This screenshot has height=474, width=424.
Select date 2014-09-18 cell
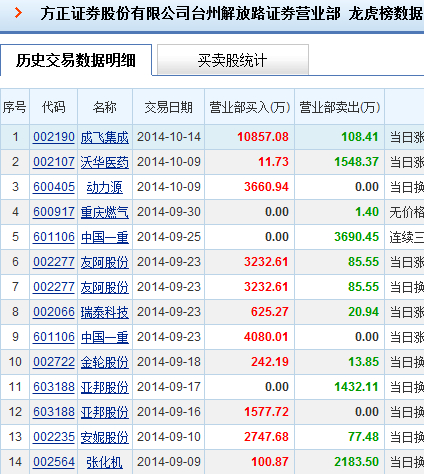pos(169,362)
